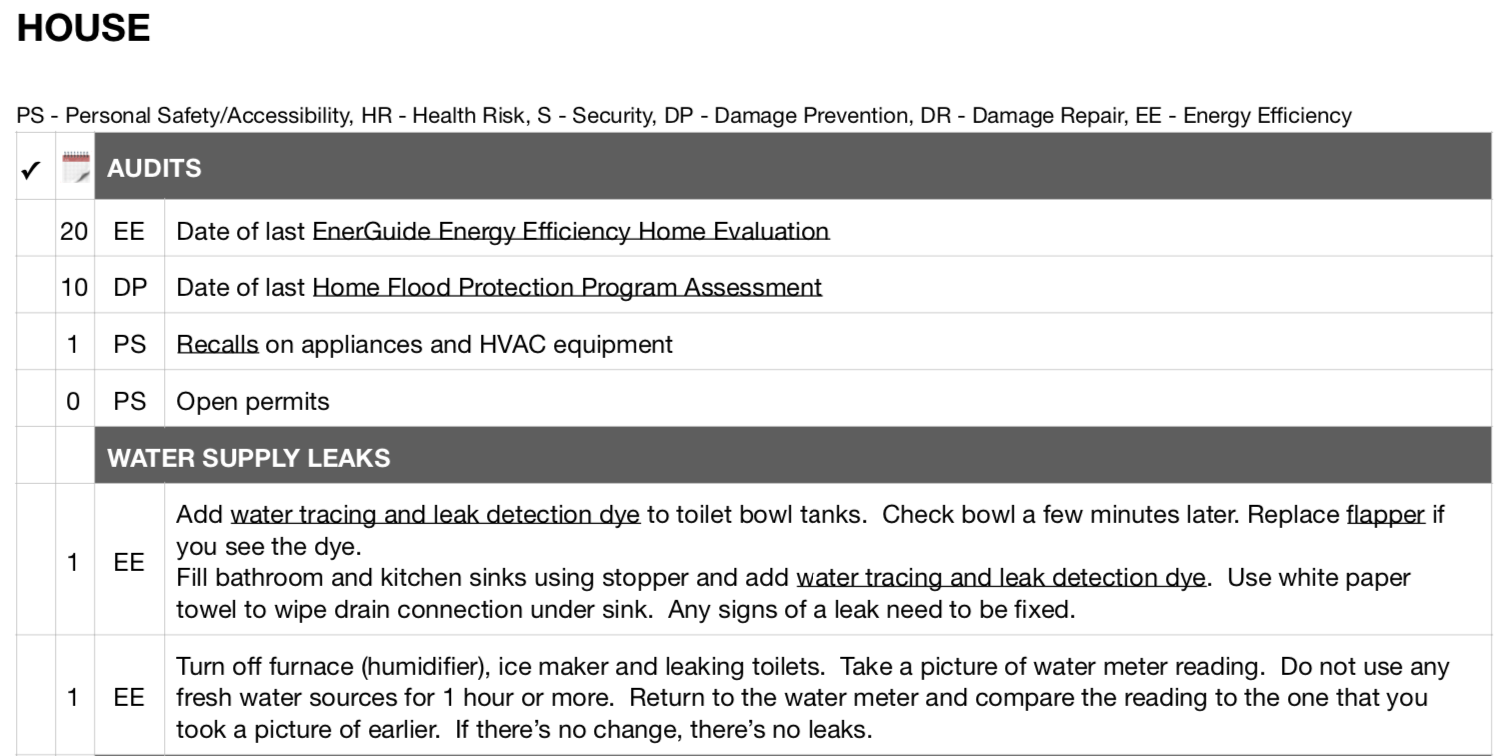Viewport: 1506px width, 756px height.
Task: Click the DP category cell
Action: point(129,288)
